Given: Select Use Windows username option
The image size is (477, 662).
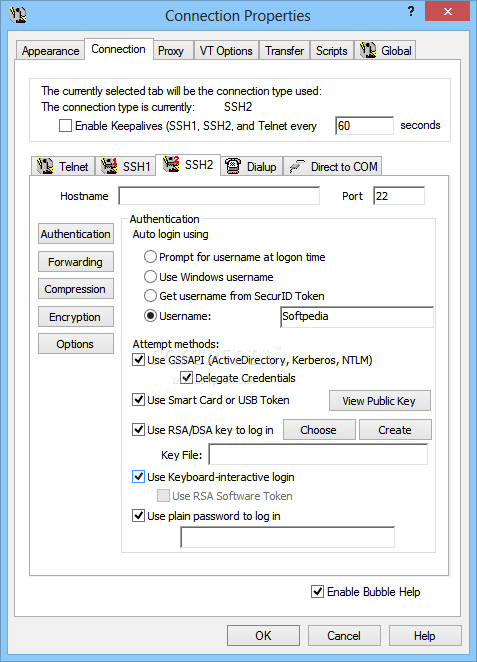Looking at the screenshot, I should 150,277.
